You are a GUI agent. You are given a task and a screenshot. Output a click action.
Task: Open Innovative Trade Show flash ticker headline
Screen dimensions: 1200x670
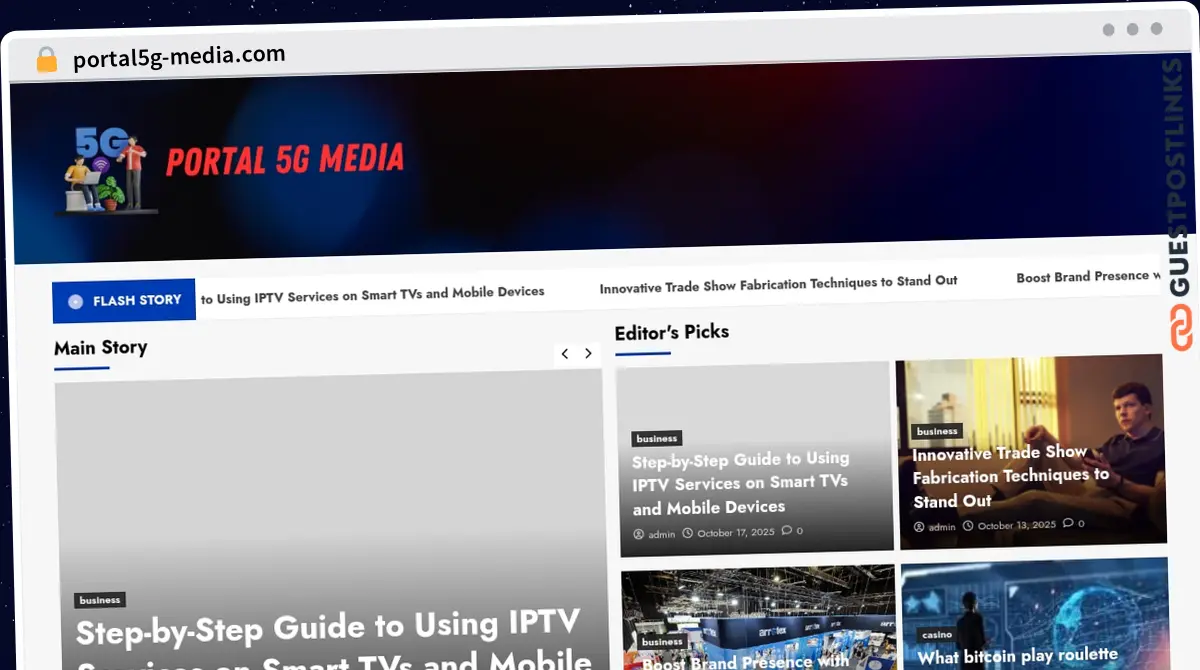coord(778,285)
